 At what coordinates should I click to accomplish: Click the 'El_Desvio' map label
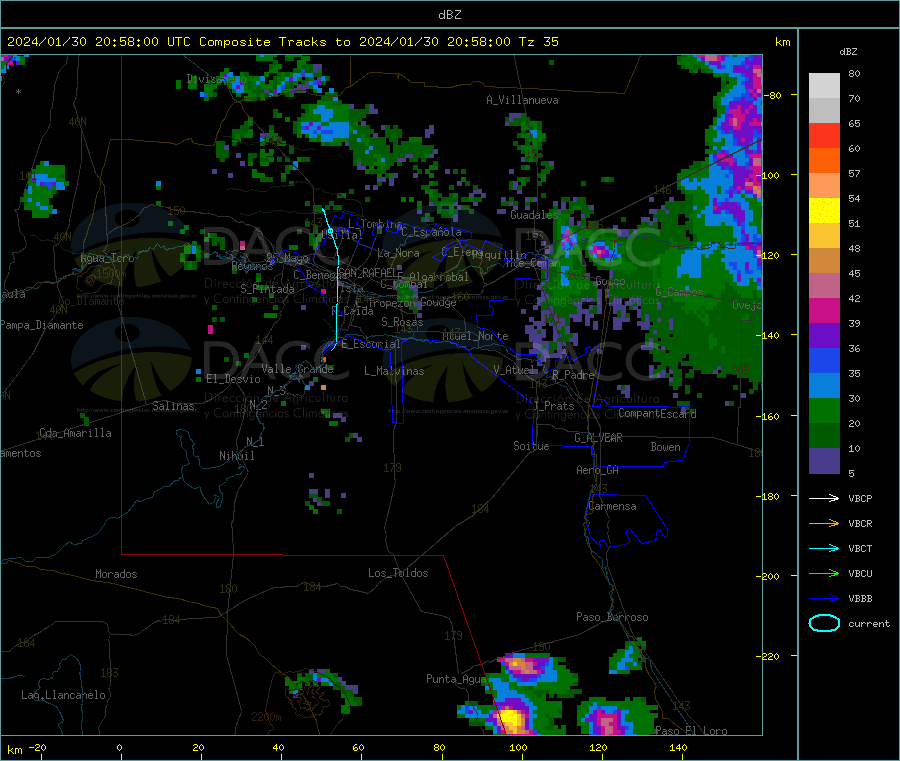234,379
